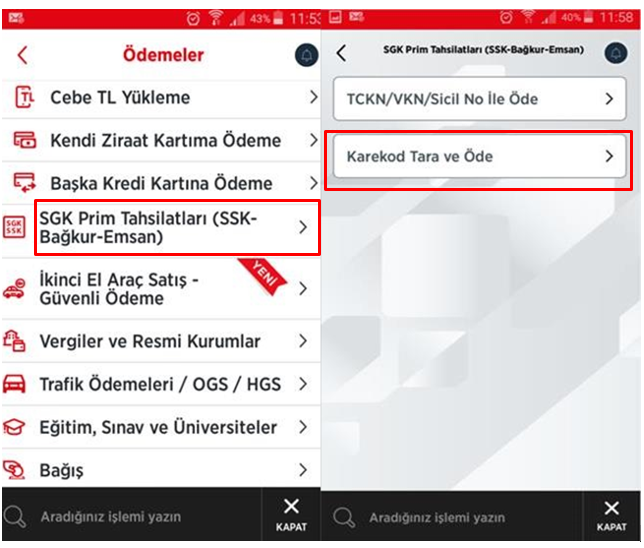This screenshot has height=548, width=644.
Task: Tap KAPAT on the Ödemeler screen
Action: pyautogui.click(x=291, y=515)
